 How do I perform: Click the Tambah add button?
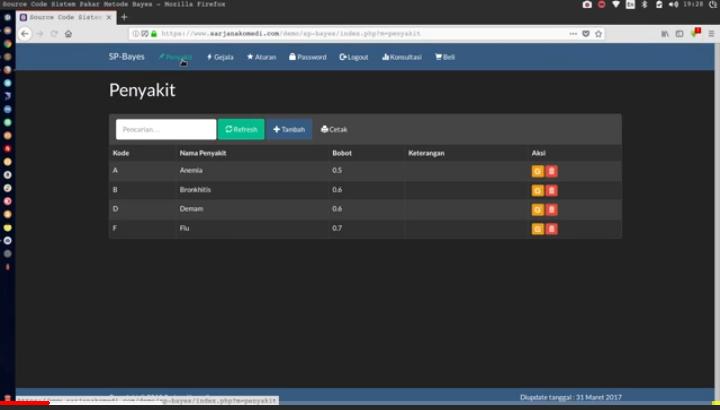(289, 129)
